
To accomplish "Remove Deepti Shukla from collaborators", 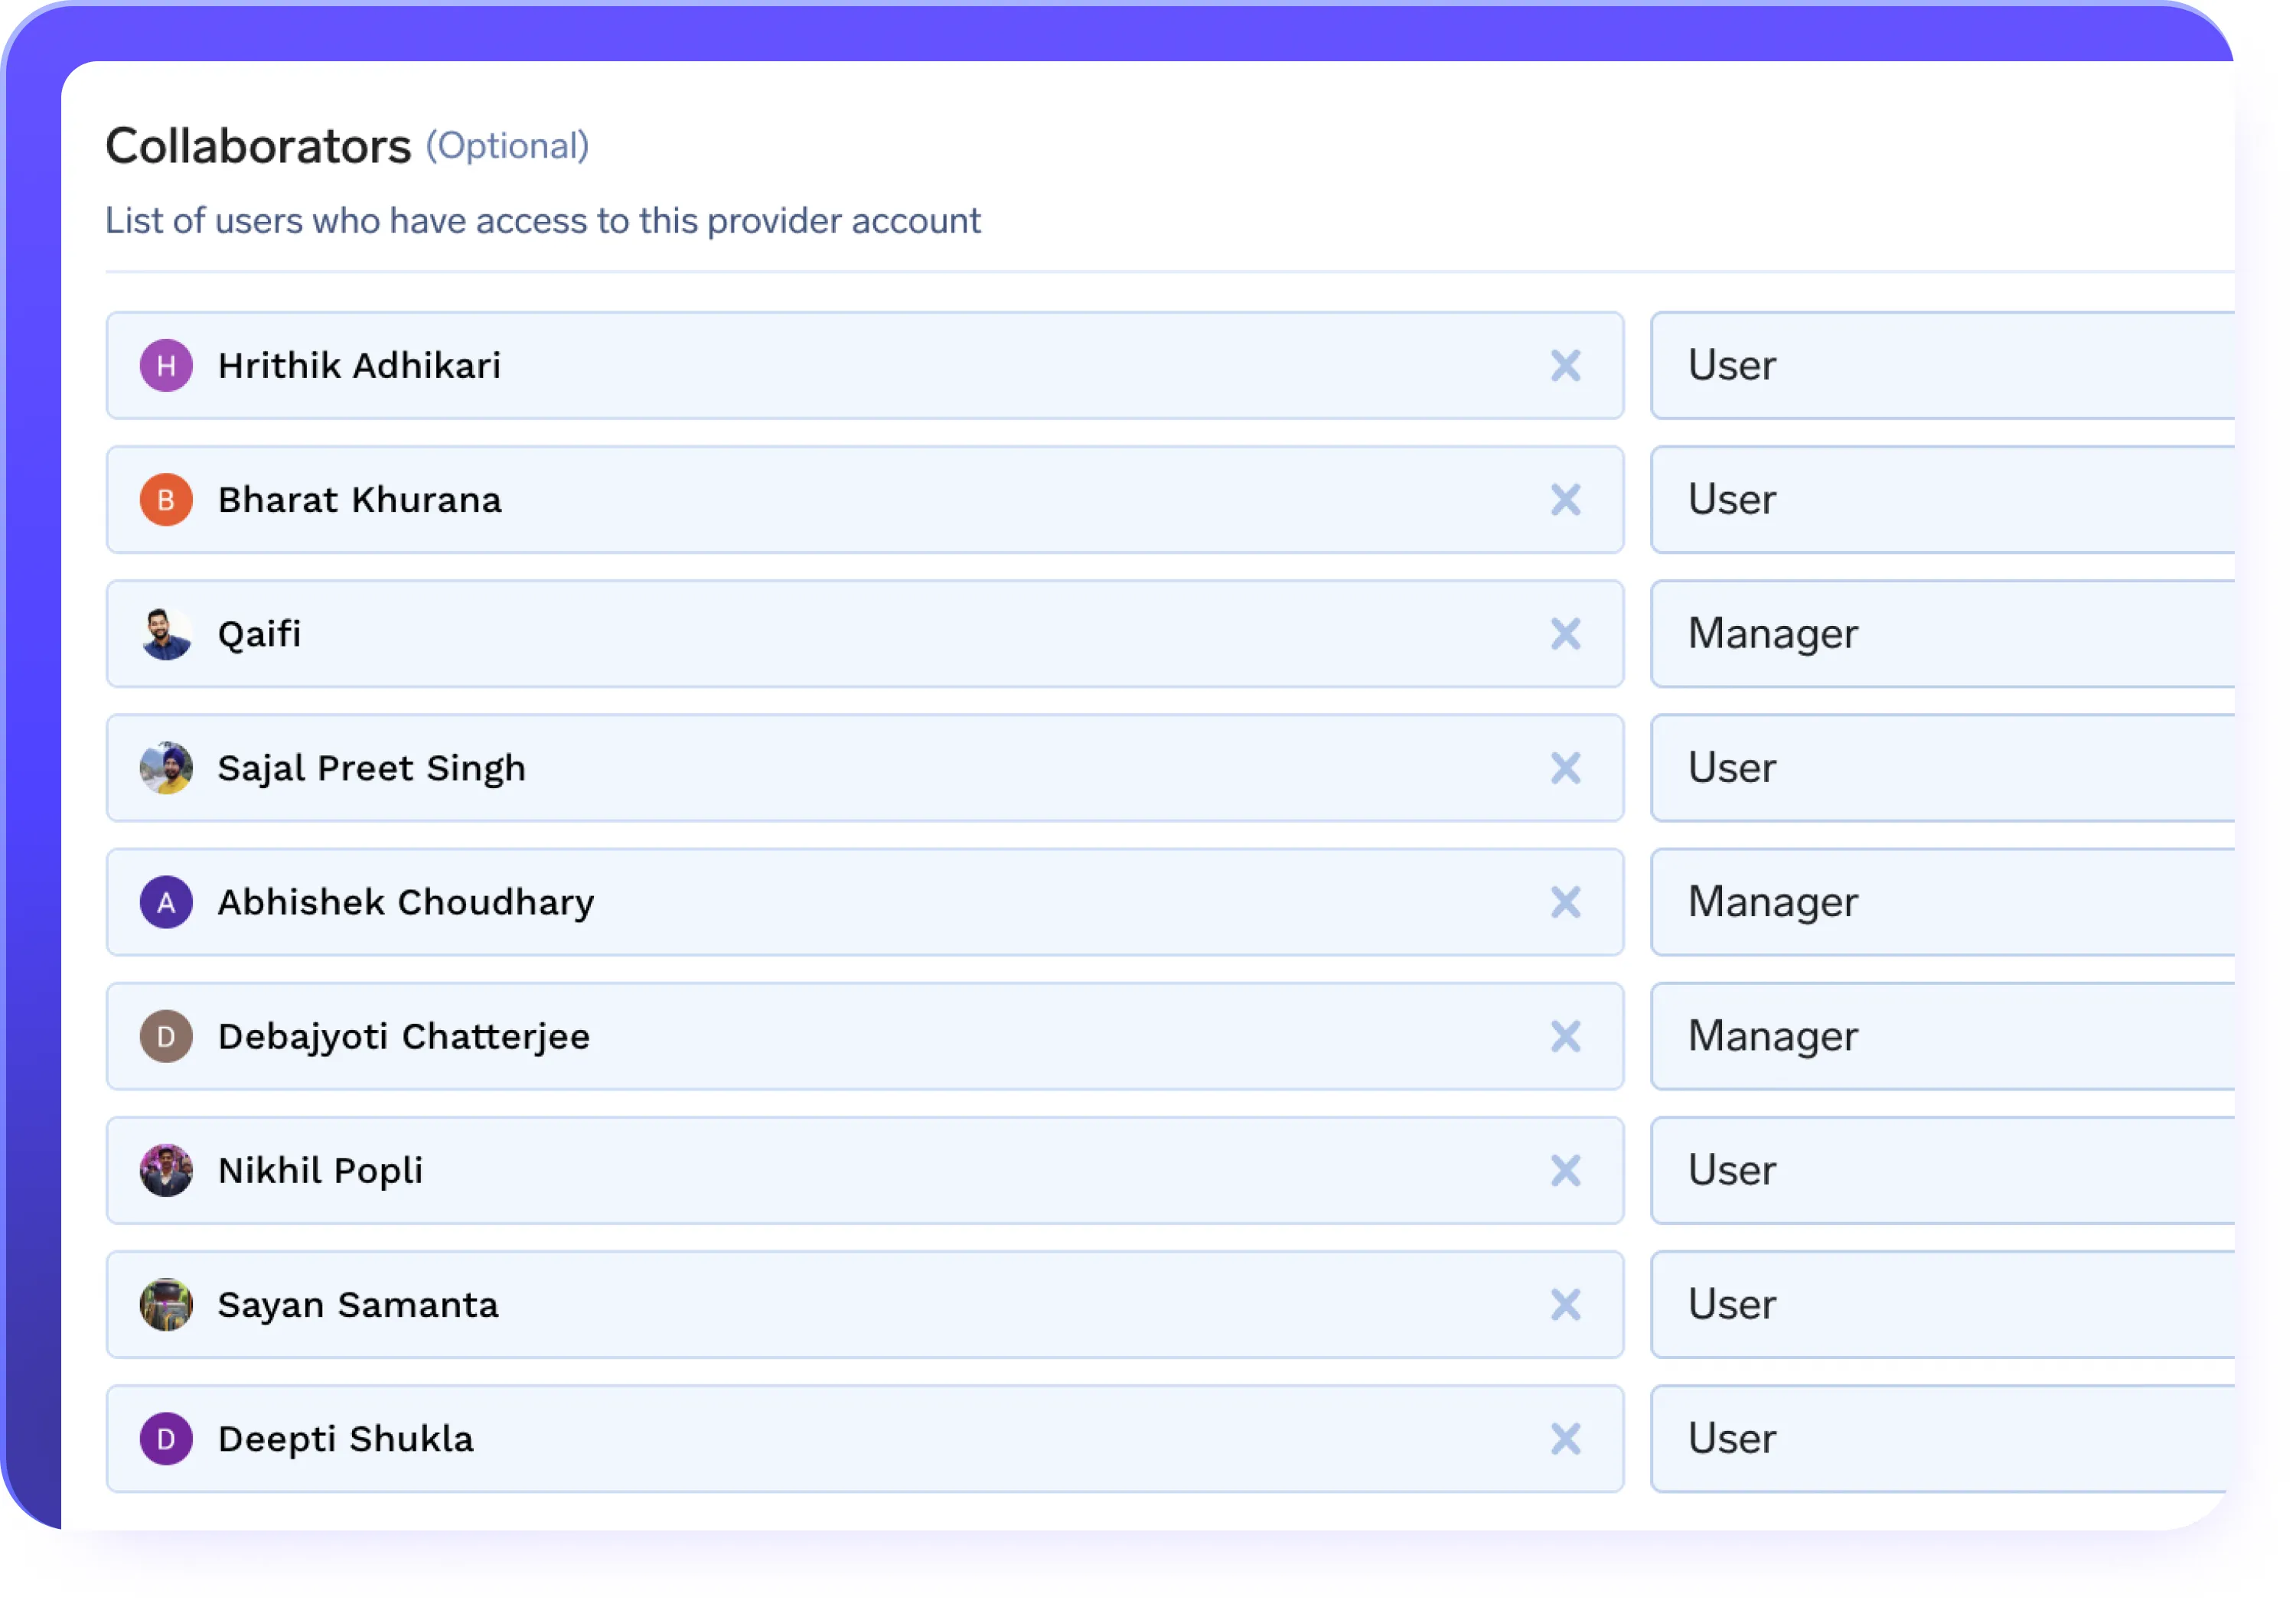I will click(1566, 1438).
